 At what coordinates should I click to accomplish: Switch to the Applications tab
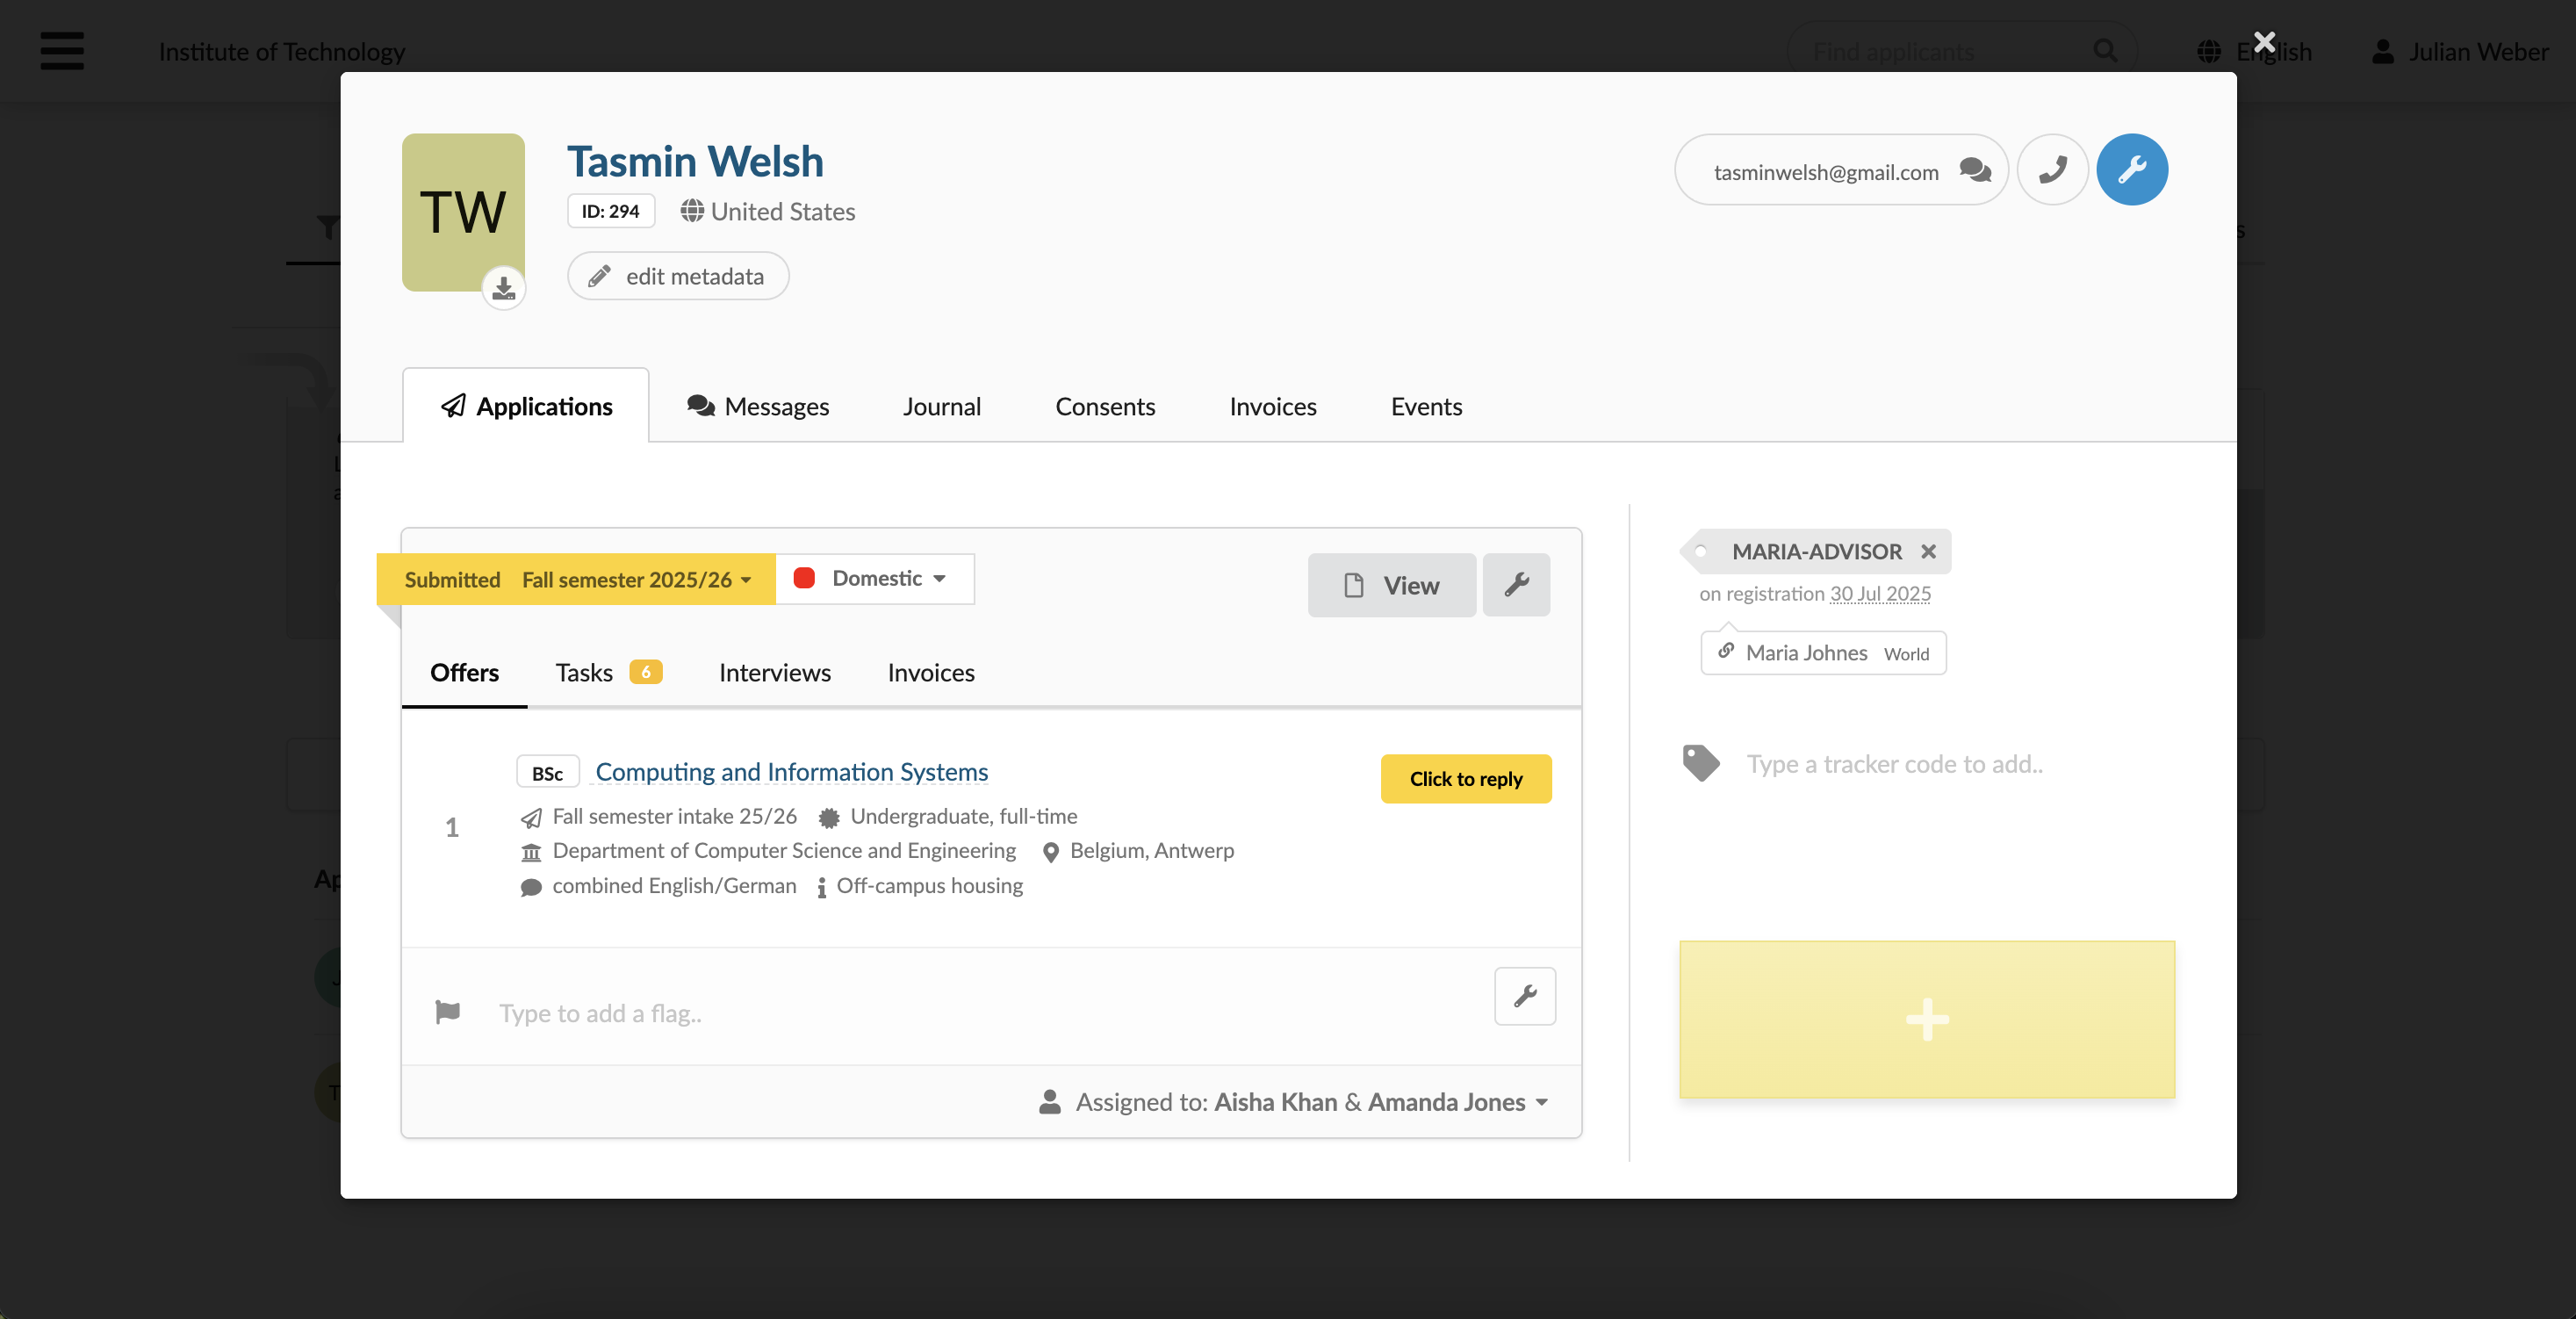(x=526, y=406)
